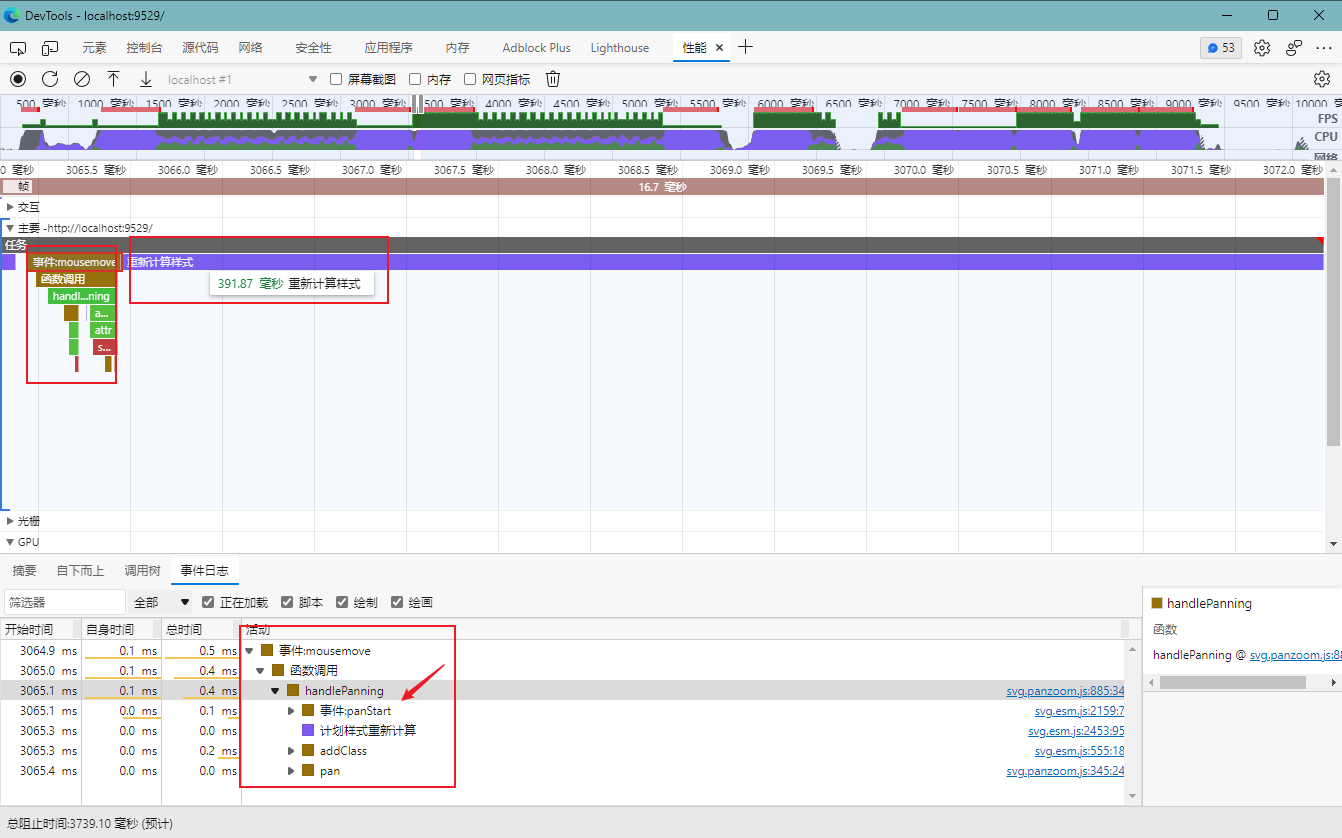1342x838 pixels.
Task: Add a new tool with plus icon
Action: [x=745, y=47]
